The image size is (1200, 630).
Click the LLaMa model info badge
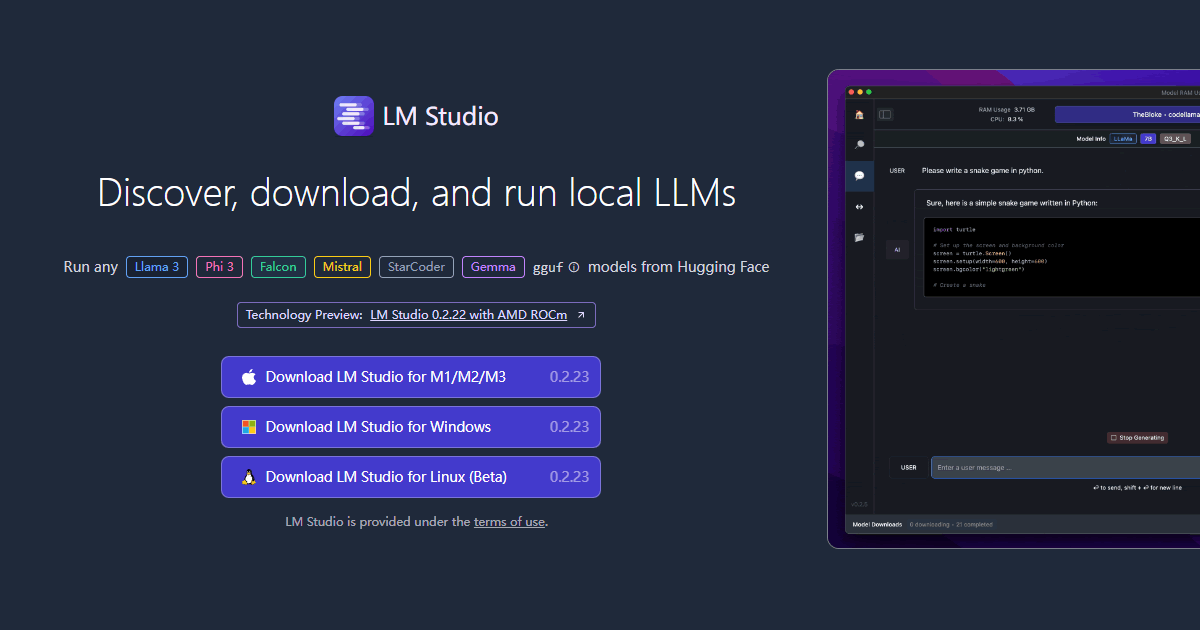[x=1123, y=139]
